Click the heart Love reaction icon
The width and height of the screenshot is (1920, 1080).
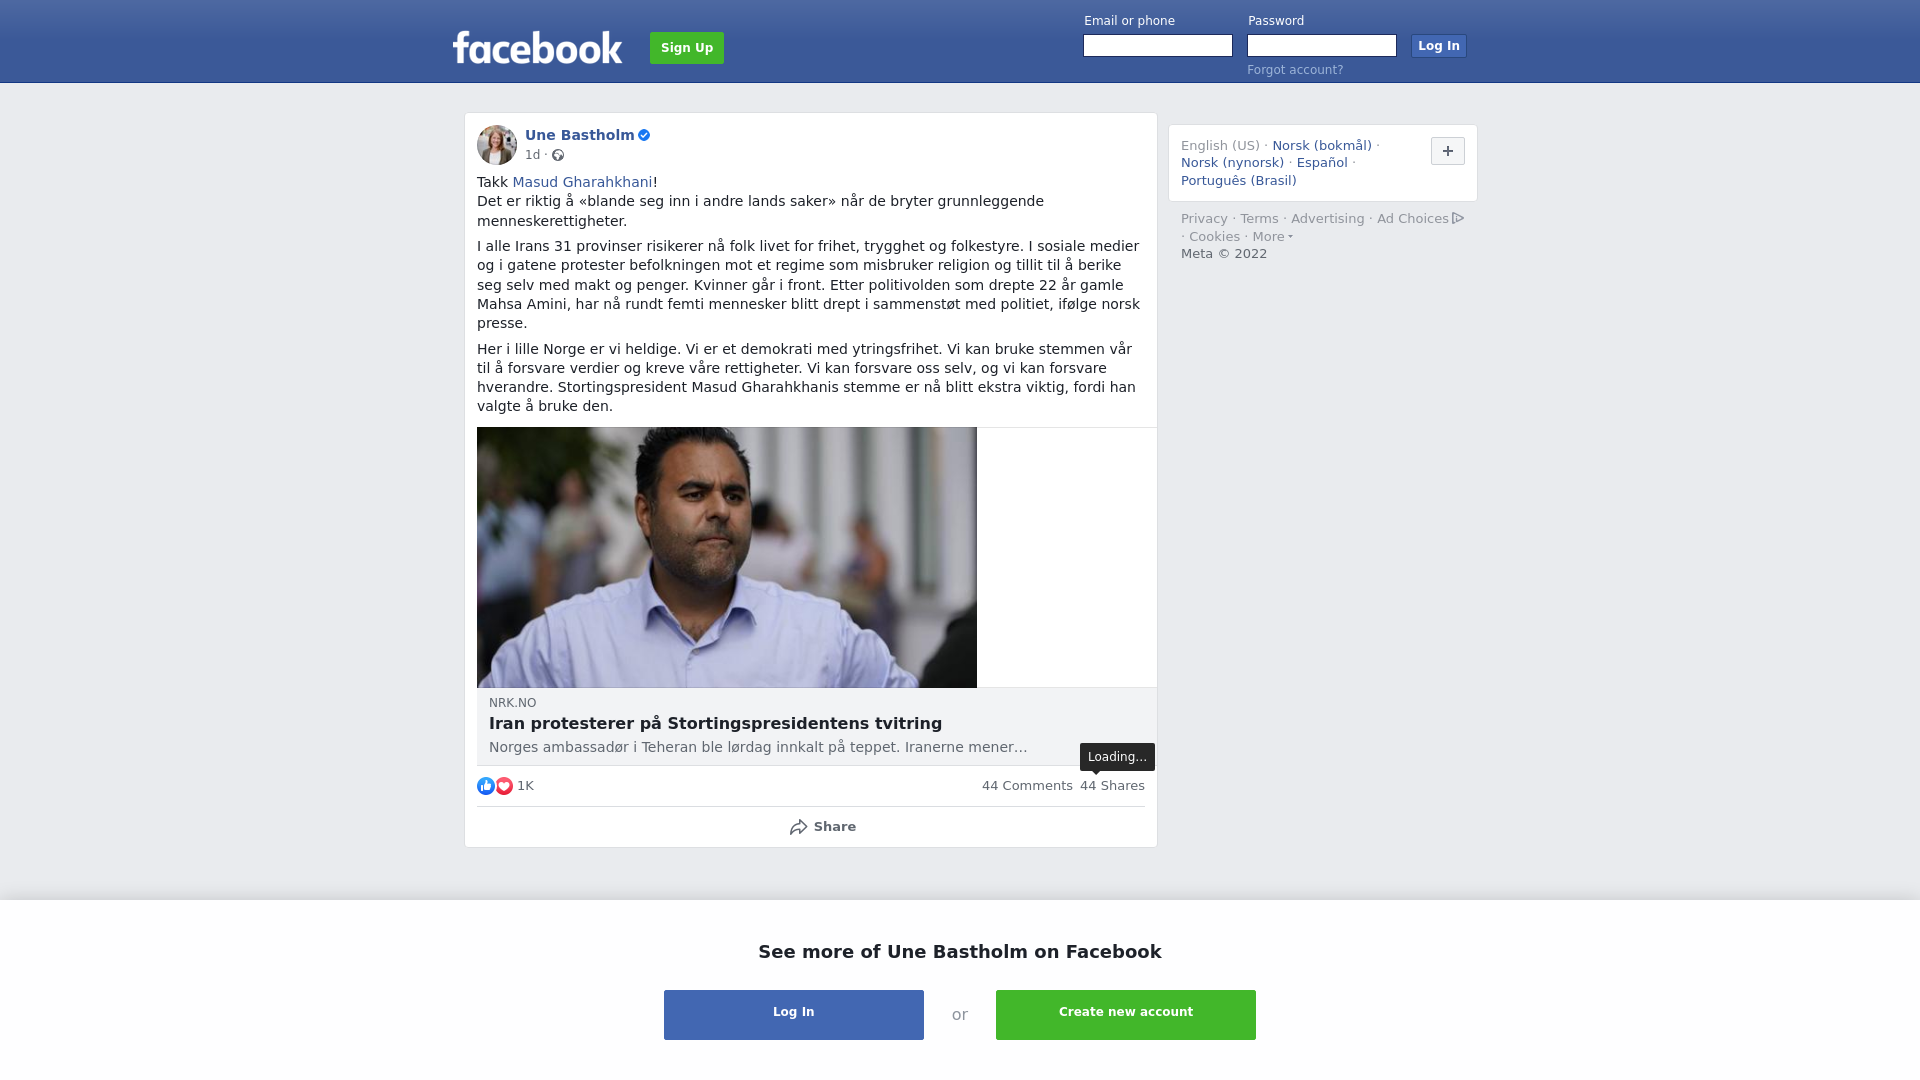click(504, 786)
